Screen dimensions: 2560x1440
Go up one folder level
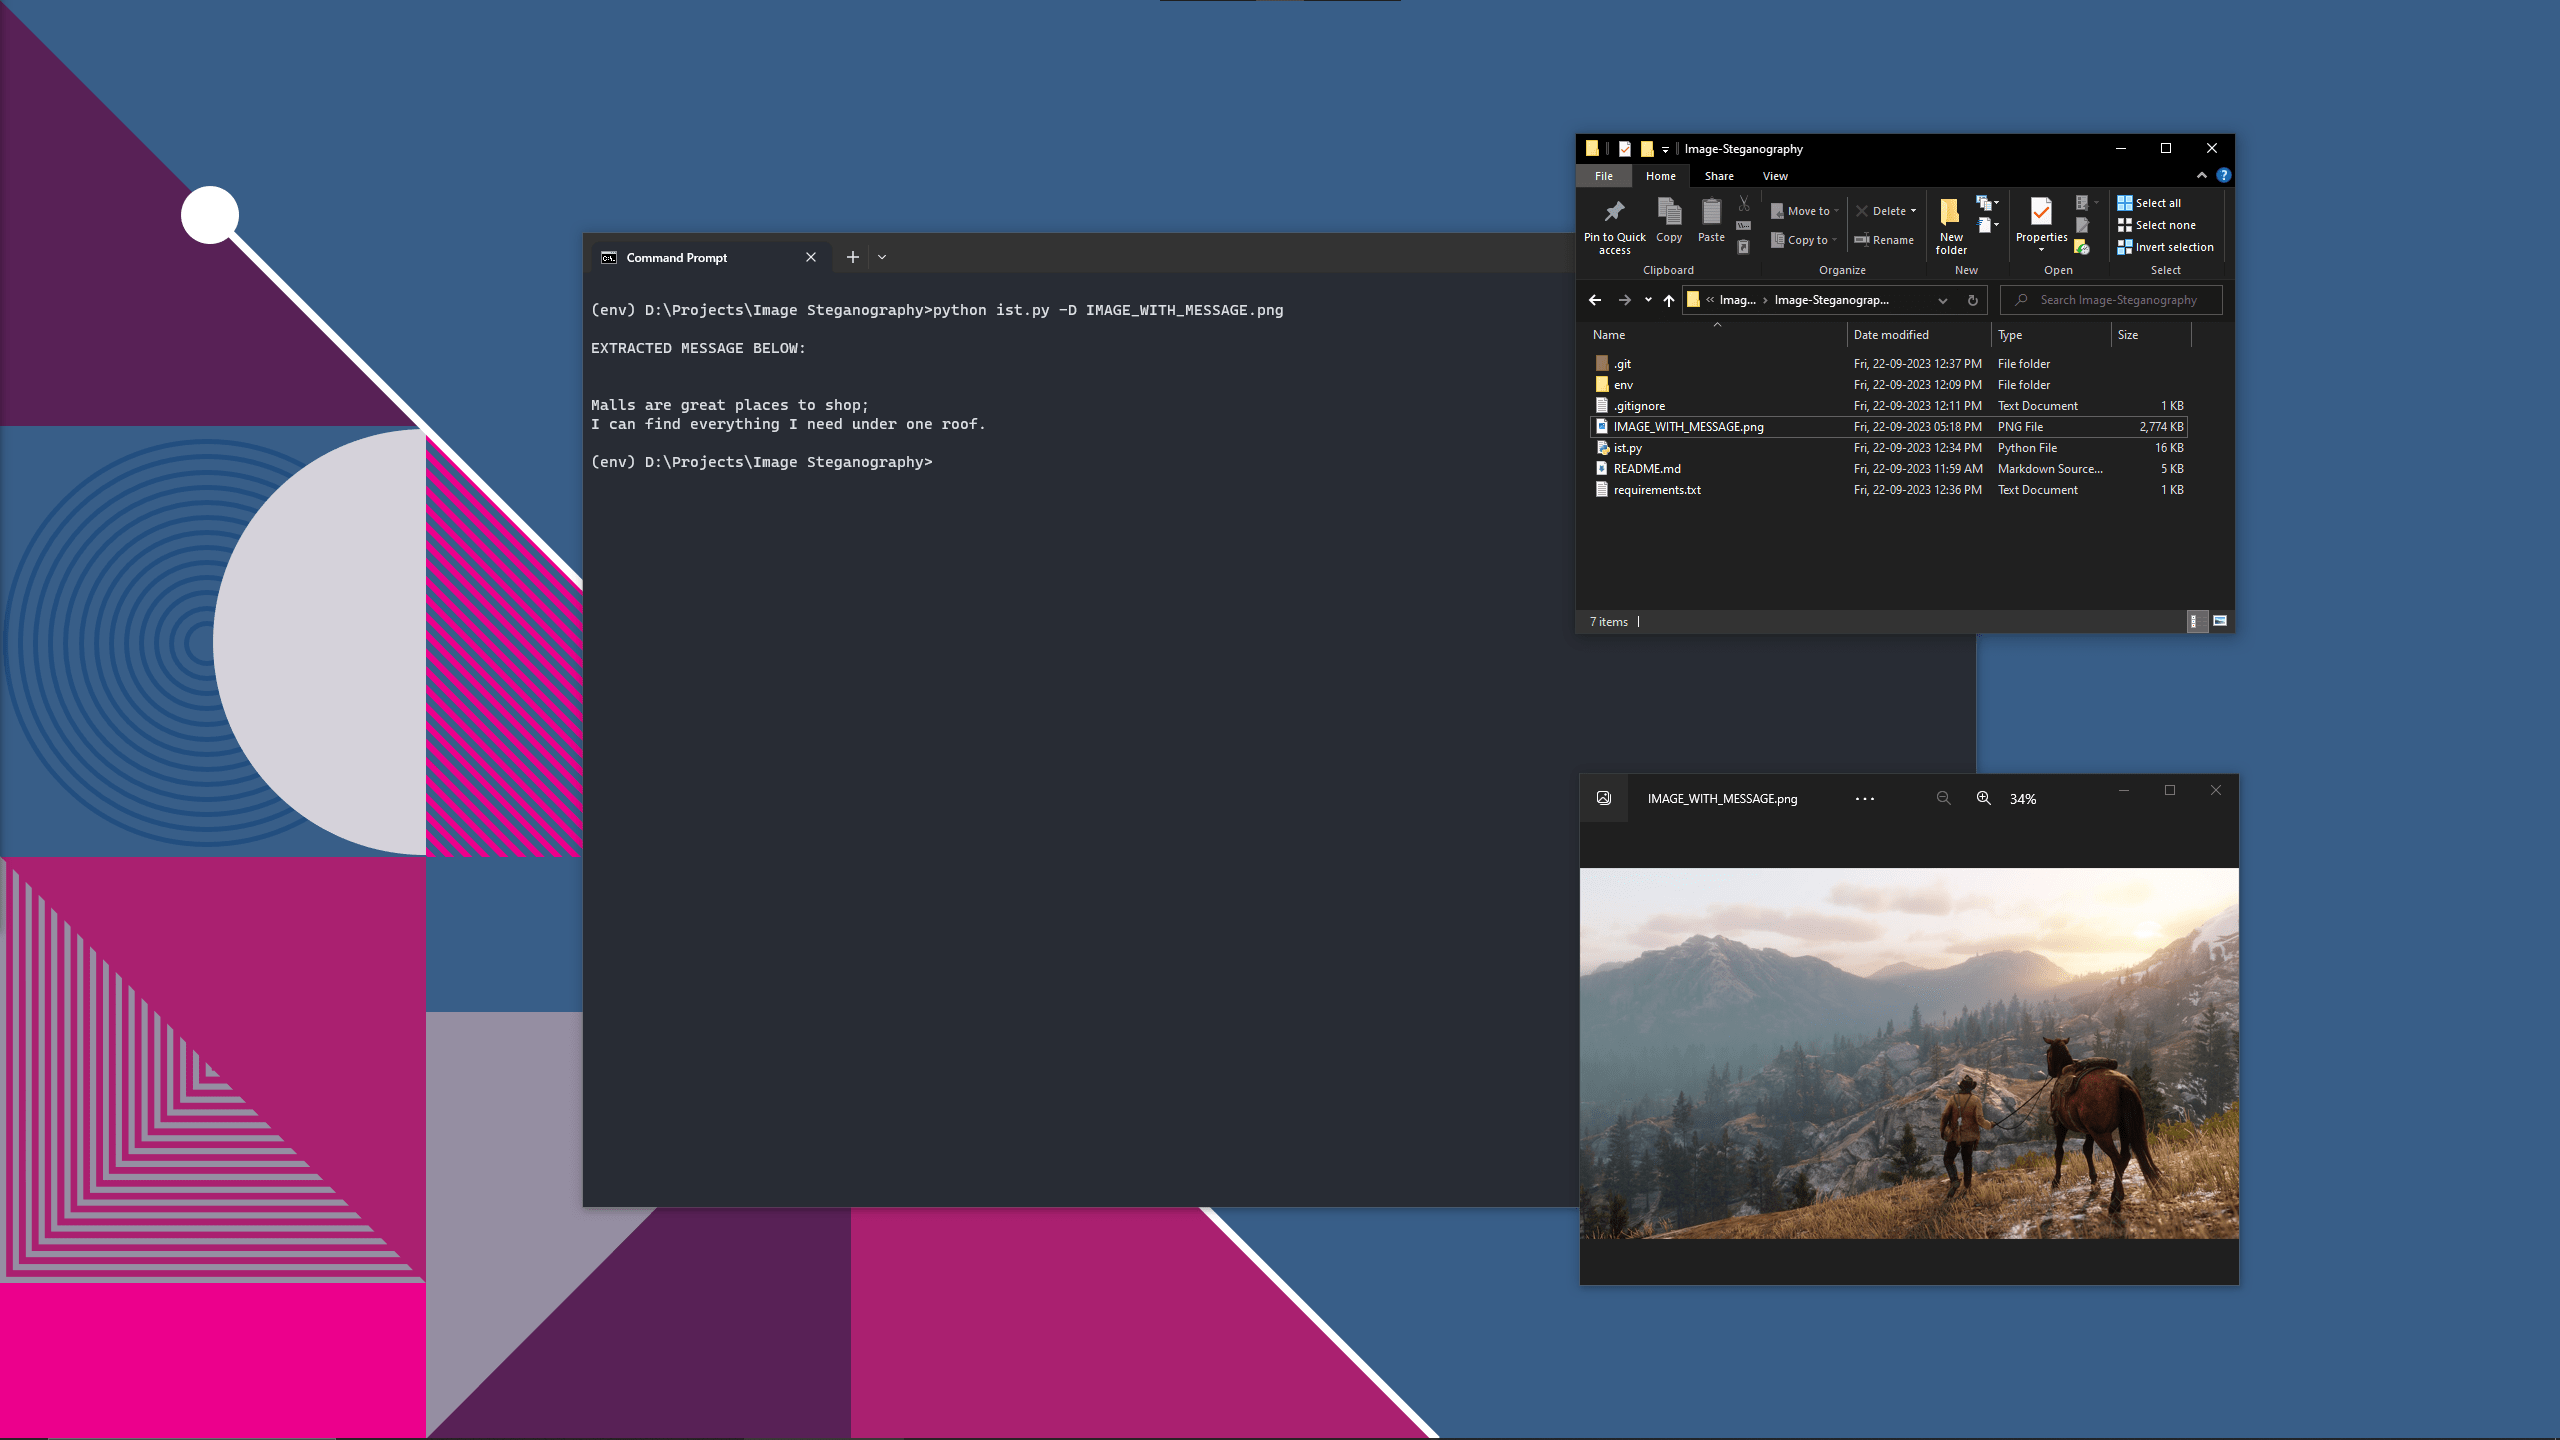click(1669, 300)
